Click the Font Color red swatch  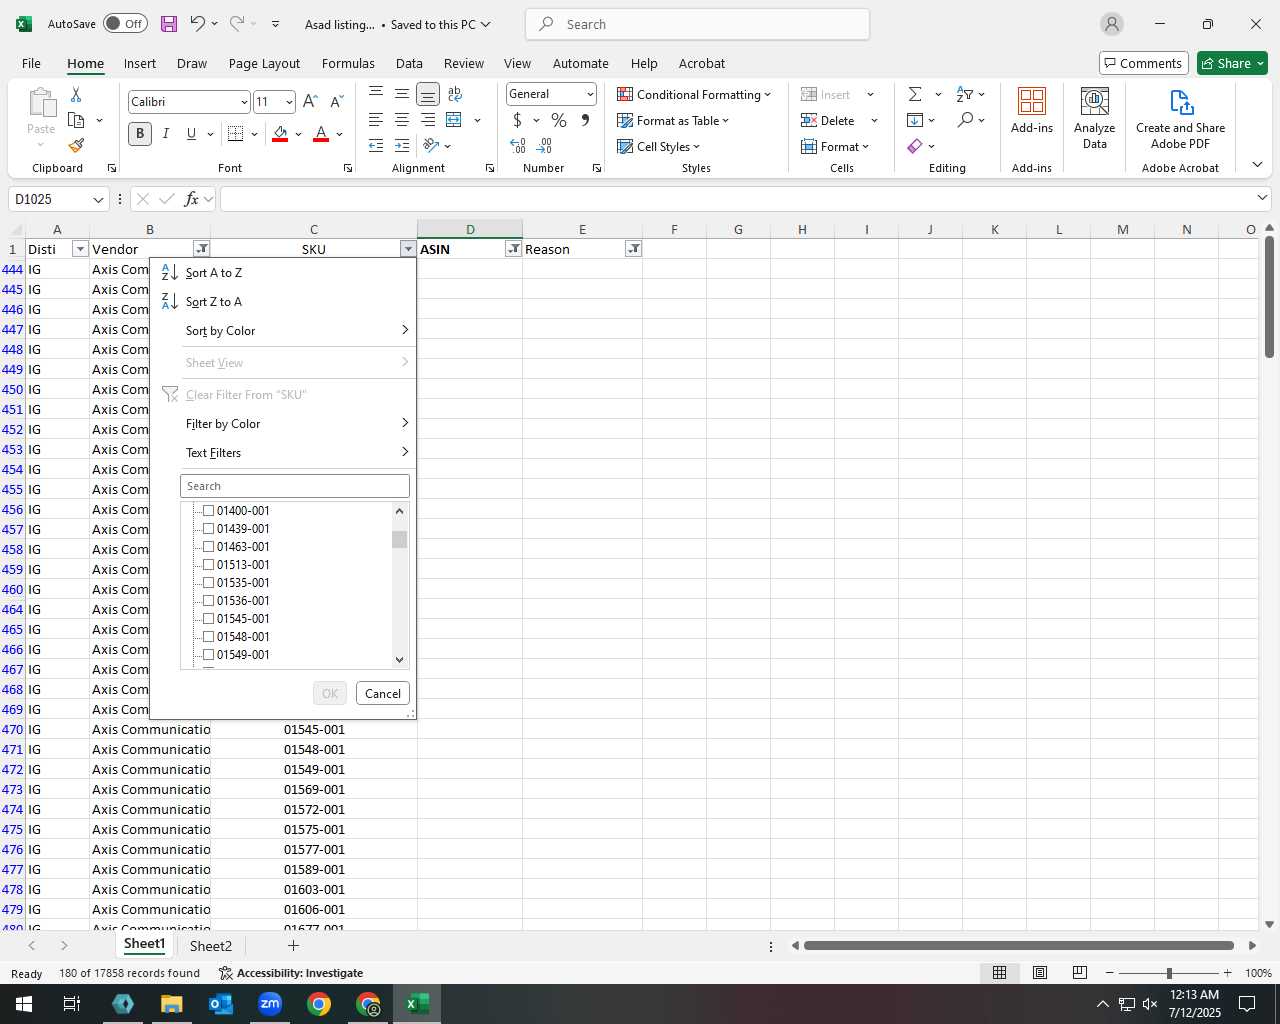click(321, 133)
